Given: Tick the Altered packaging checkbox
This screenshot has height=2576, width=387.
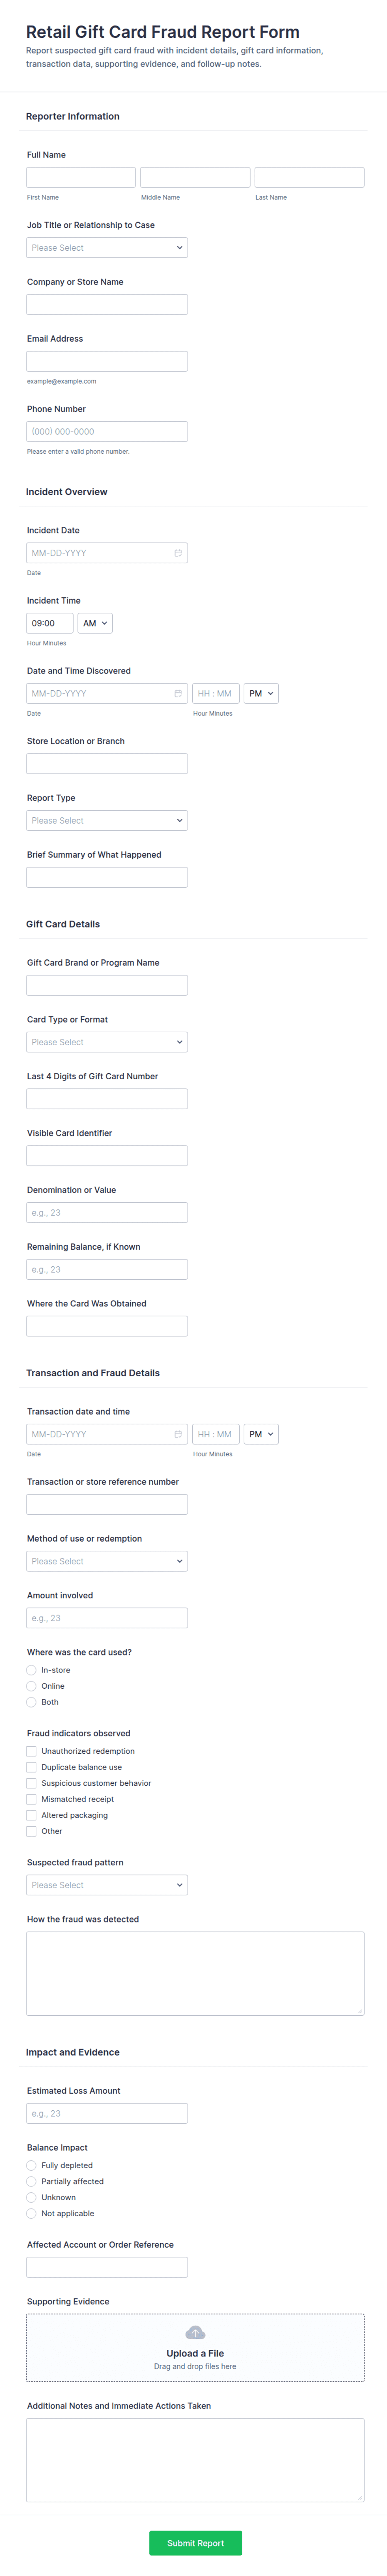Looking at the screenshot, I should coord(31,1815).
